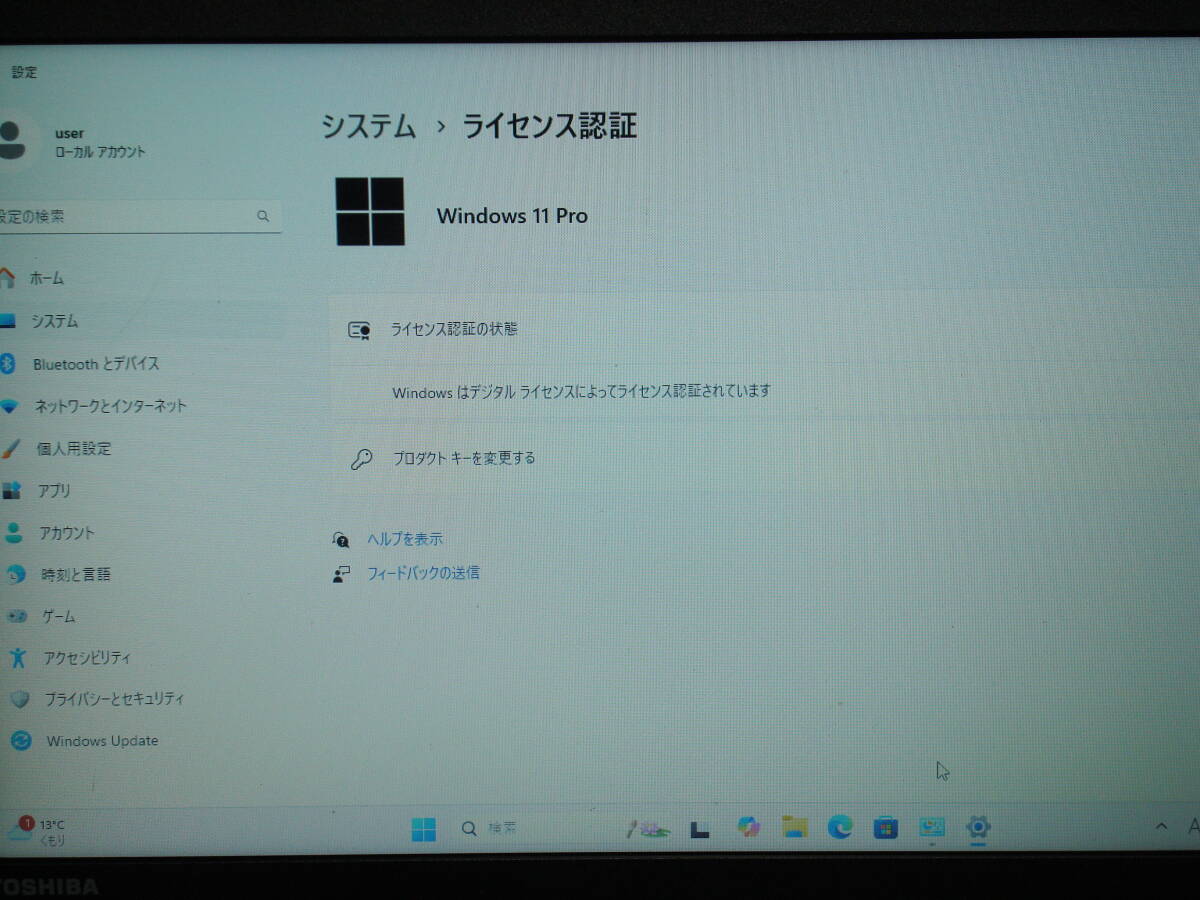1200x900 pixels.
Task: Open ゲーム settings via gamepad icon
Action: (x=20, y=616)
